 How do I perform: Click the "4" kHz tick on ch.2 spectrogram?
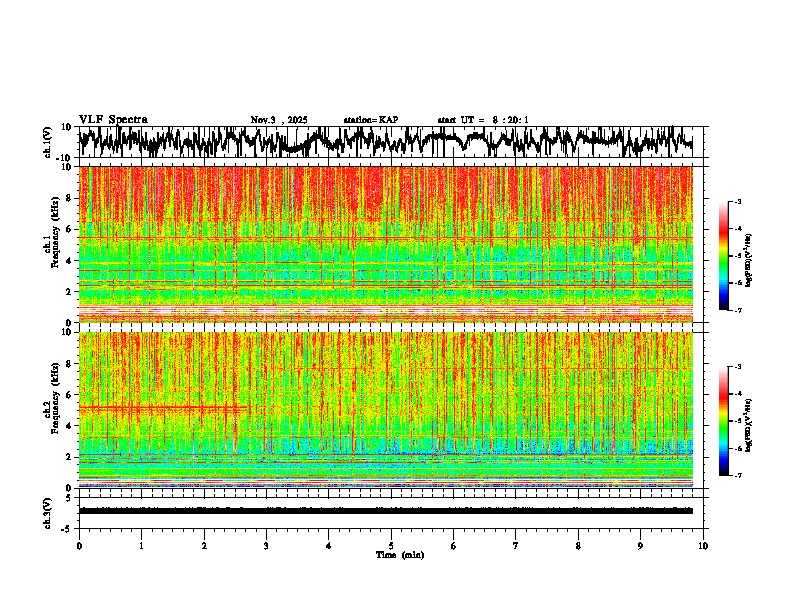[69, 426]
